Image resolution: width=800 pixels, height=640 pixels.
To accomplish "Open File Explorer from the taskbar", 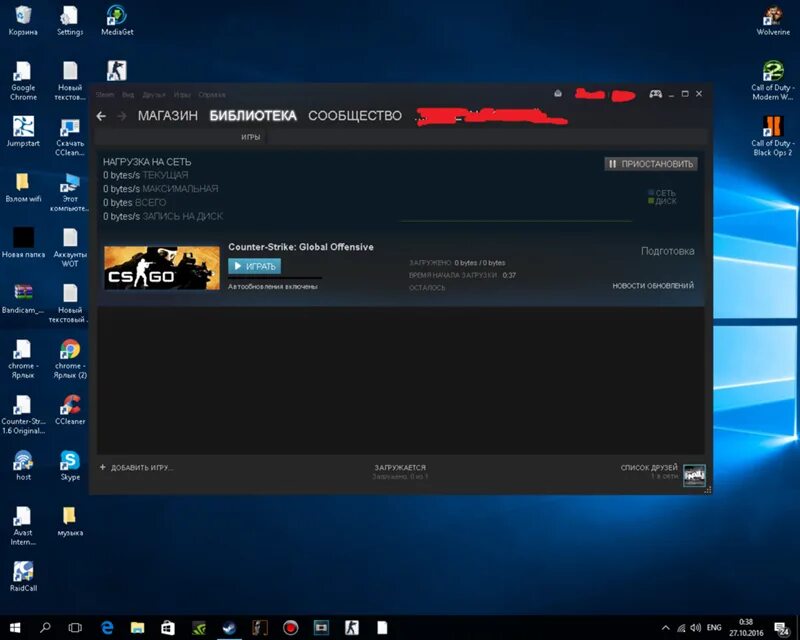I will pos(137,628).
